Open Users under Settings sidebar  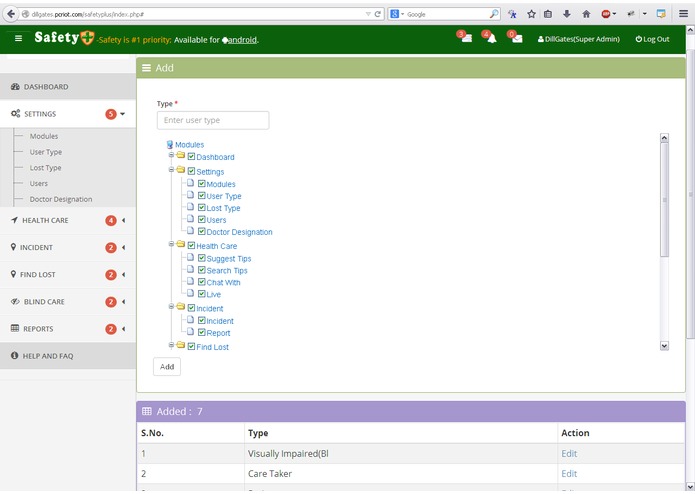point(39,183)
